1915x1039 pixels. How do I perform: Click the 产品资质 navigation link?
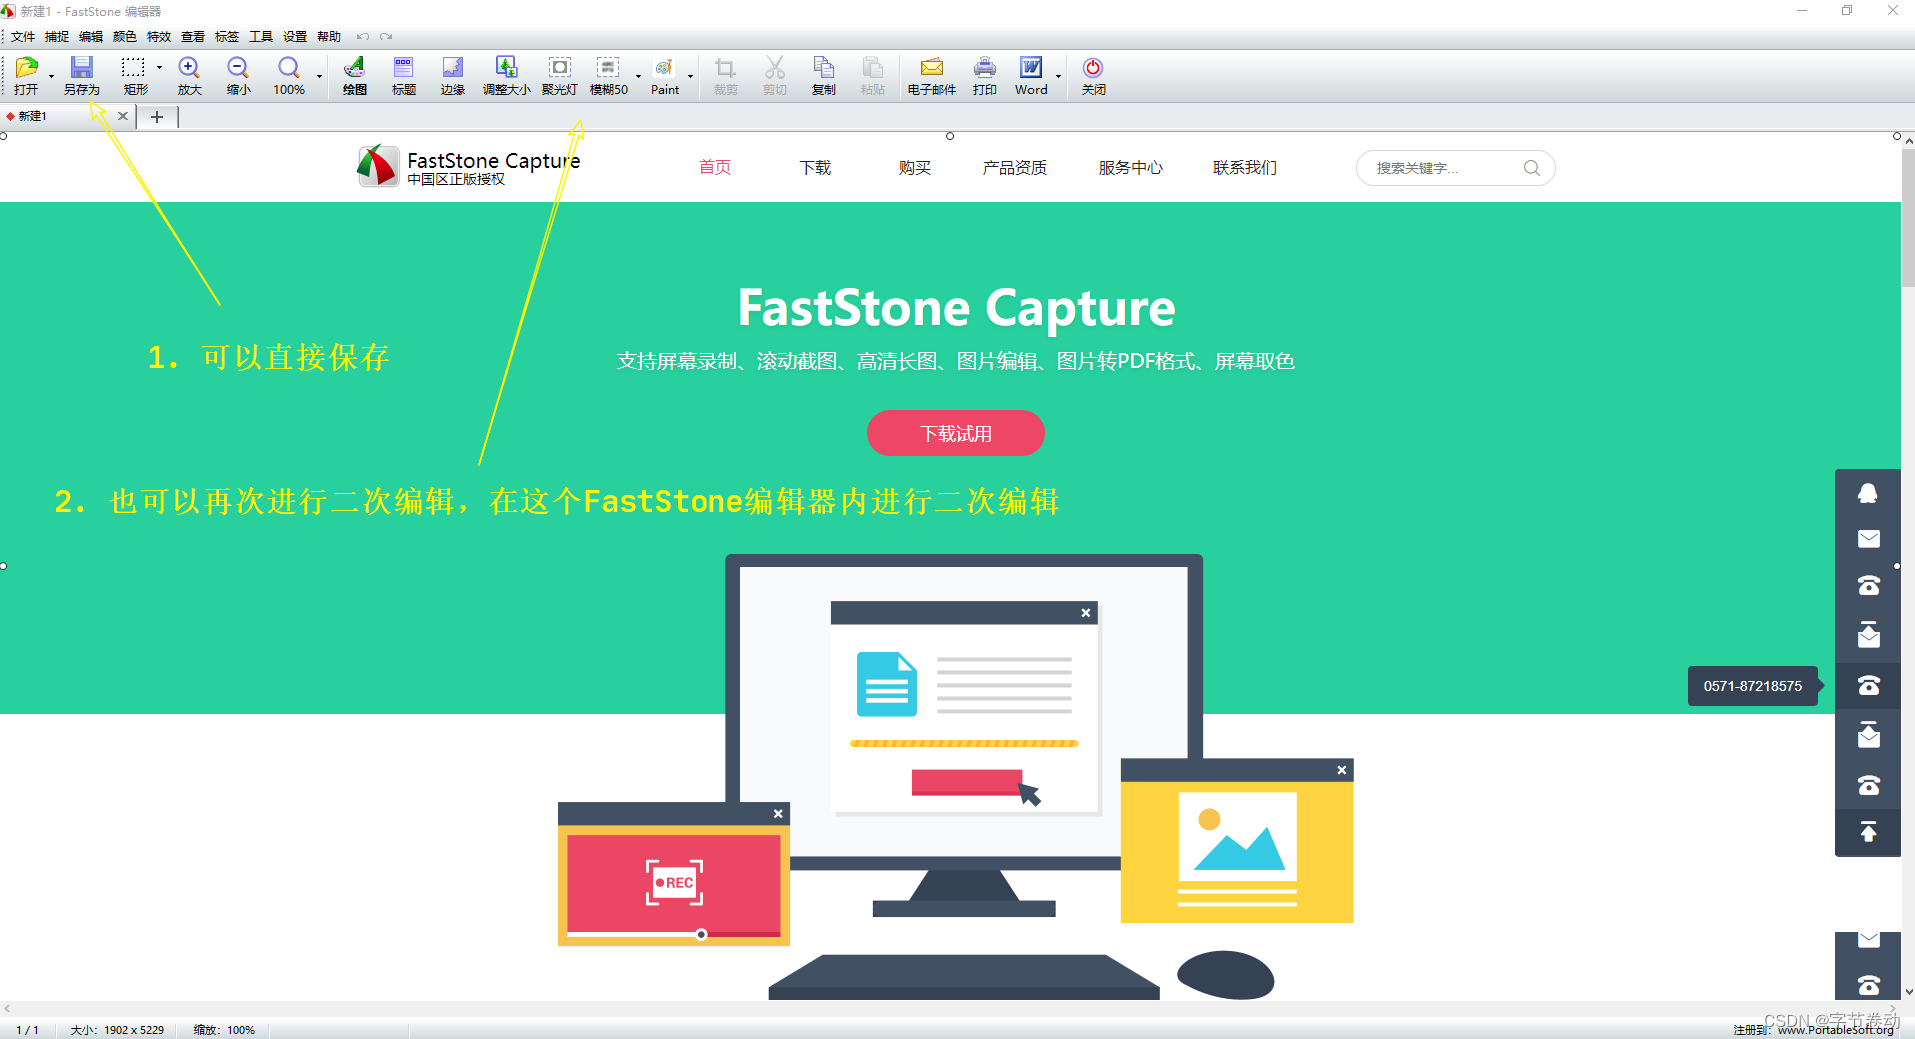[x=1015, y=168]
